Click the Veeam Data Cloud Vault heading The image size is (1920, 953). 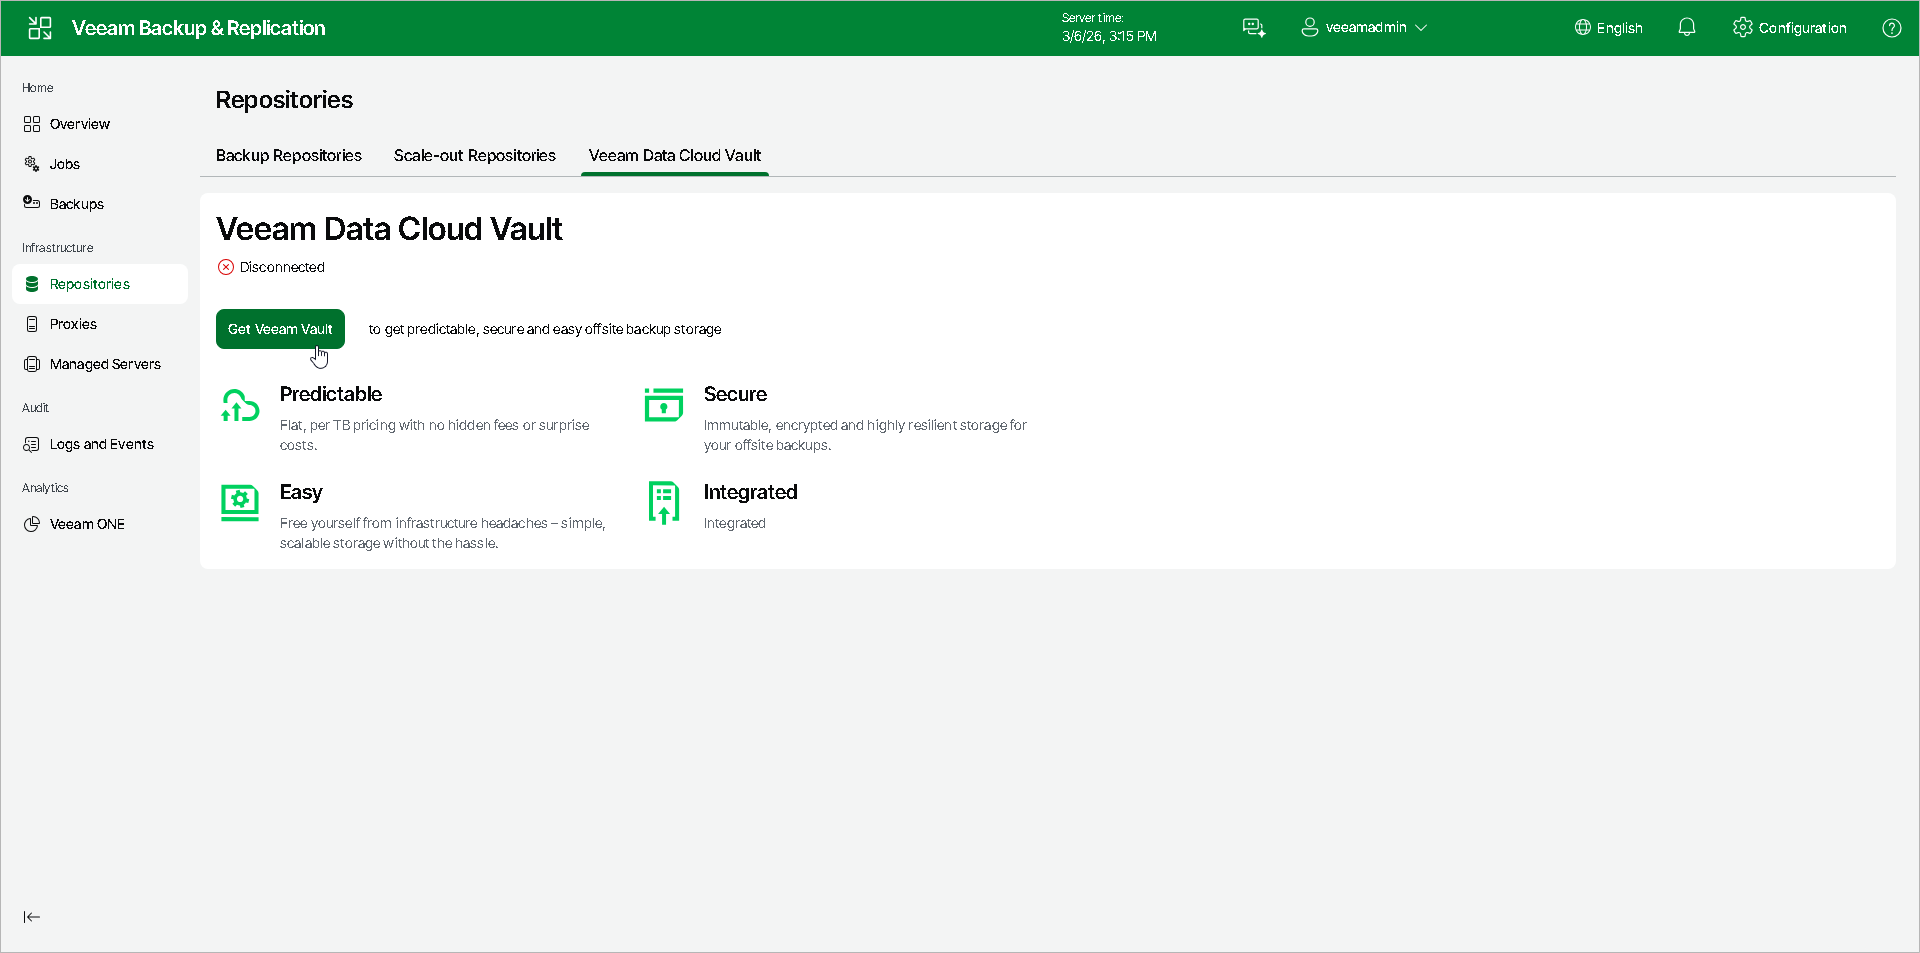point(389,229)
